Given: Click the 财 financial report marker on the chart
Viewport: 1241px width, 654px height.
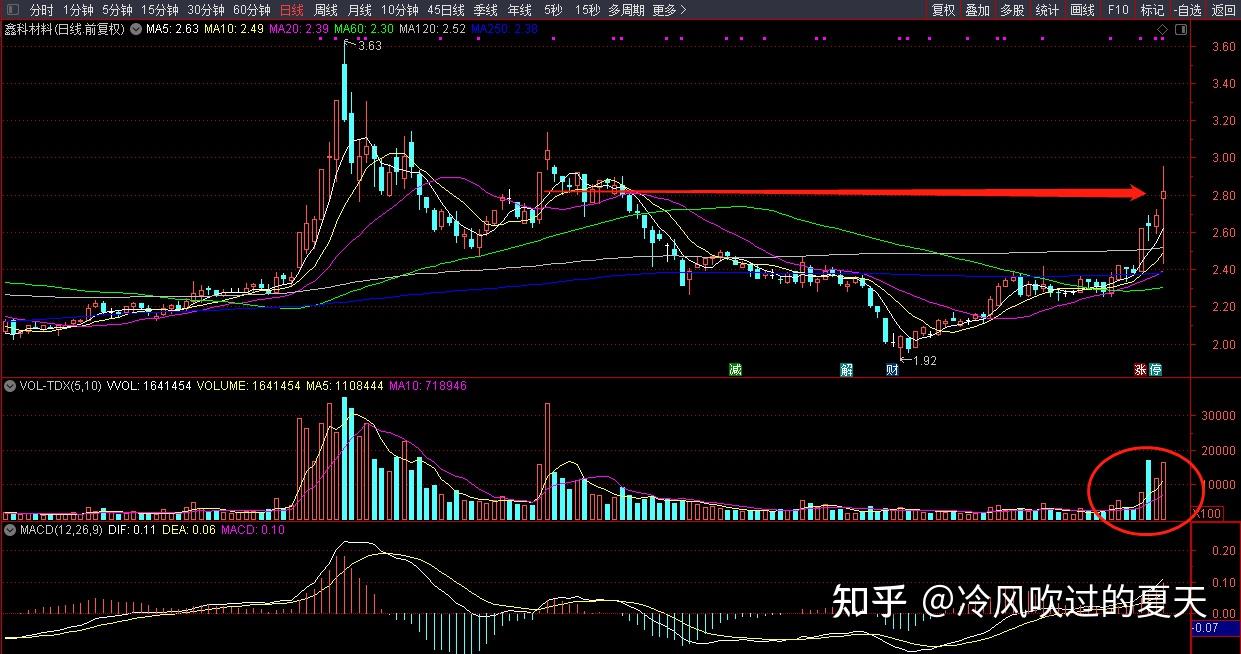Looking at the screenshot, I should click(890, 369).
